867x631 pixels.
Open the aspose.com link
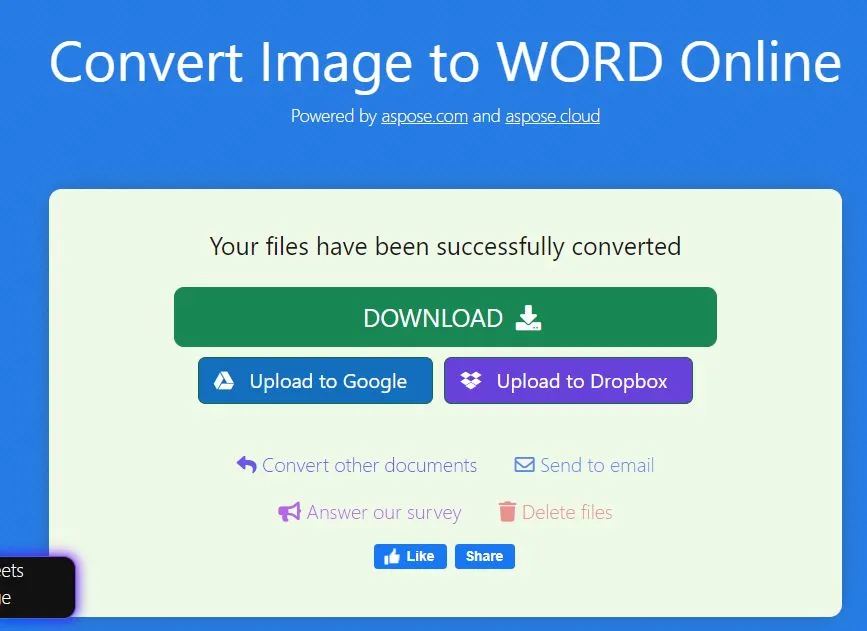[x=424, y=116]
